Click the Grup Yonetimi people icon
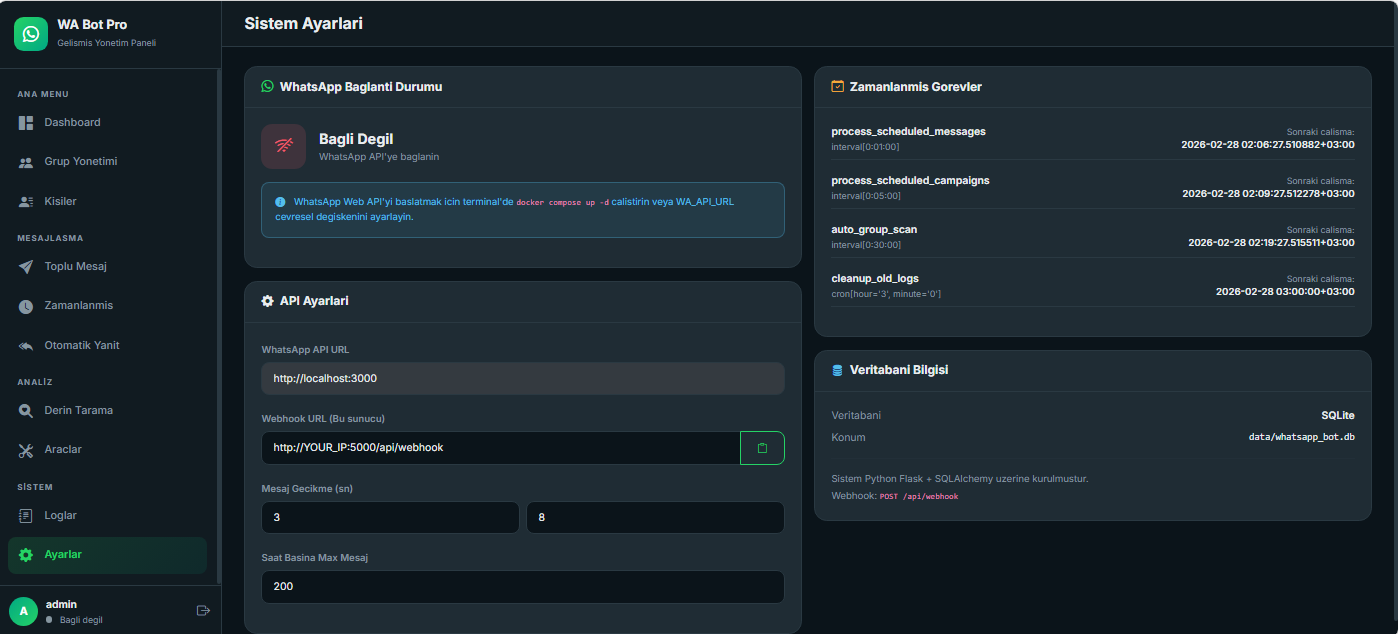This screenshot has width=1398, height=634. 26,162
